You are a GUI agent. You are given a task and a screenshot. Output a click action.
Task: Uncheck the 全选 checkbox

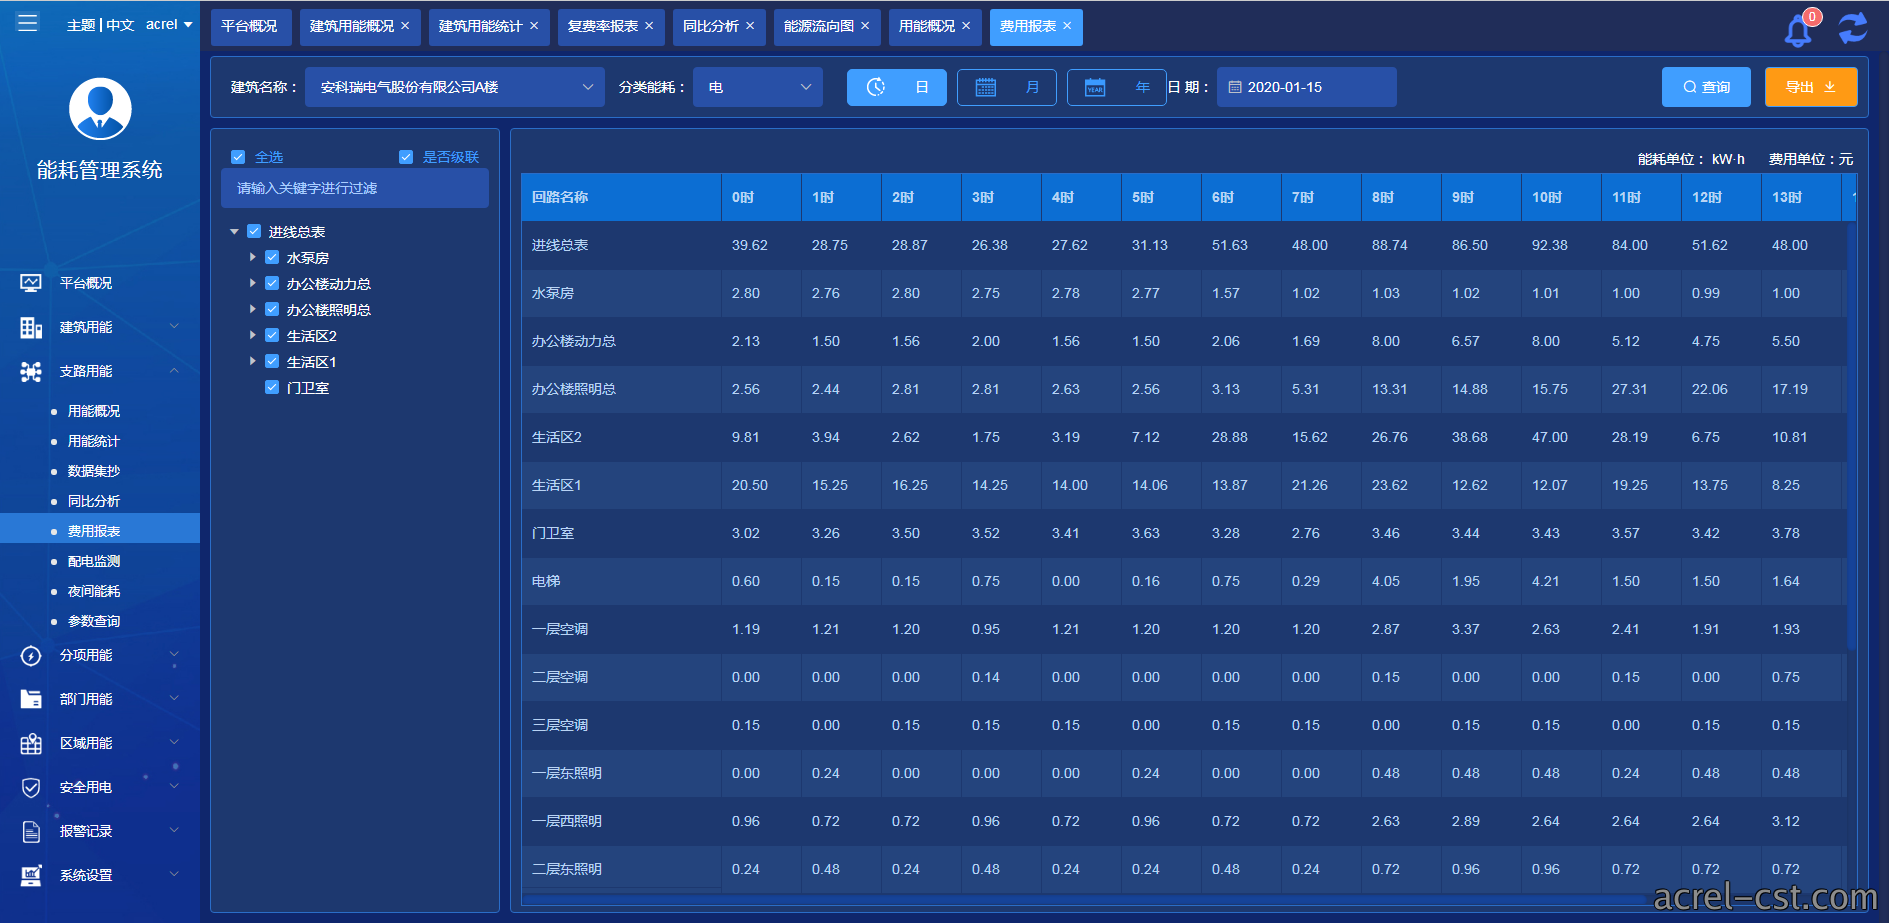pyautogui.click(x=238, y=157)
